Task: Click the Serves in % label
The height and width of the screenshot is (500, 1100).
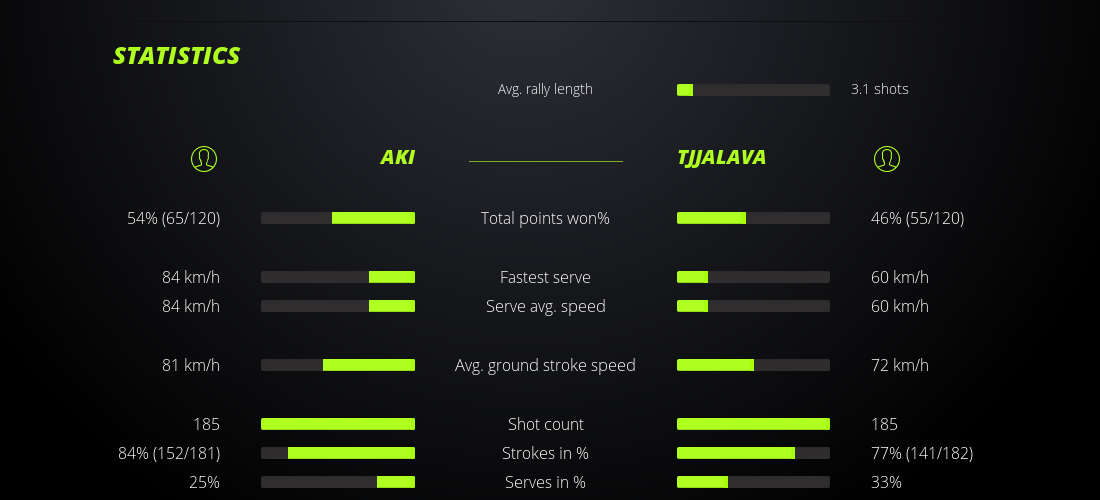Action: click(545, 482)
